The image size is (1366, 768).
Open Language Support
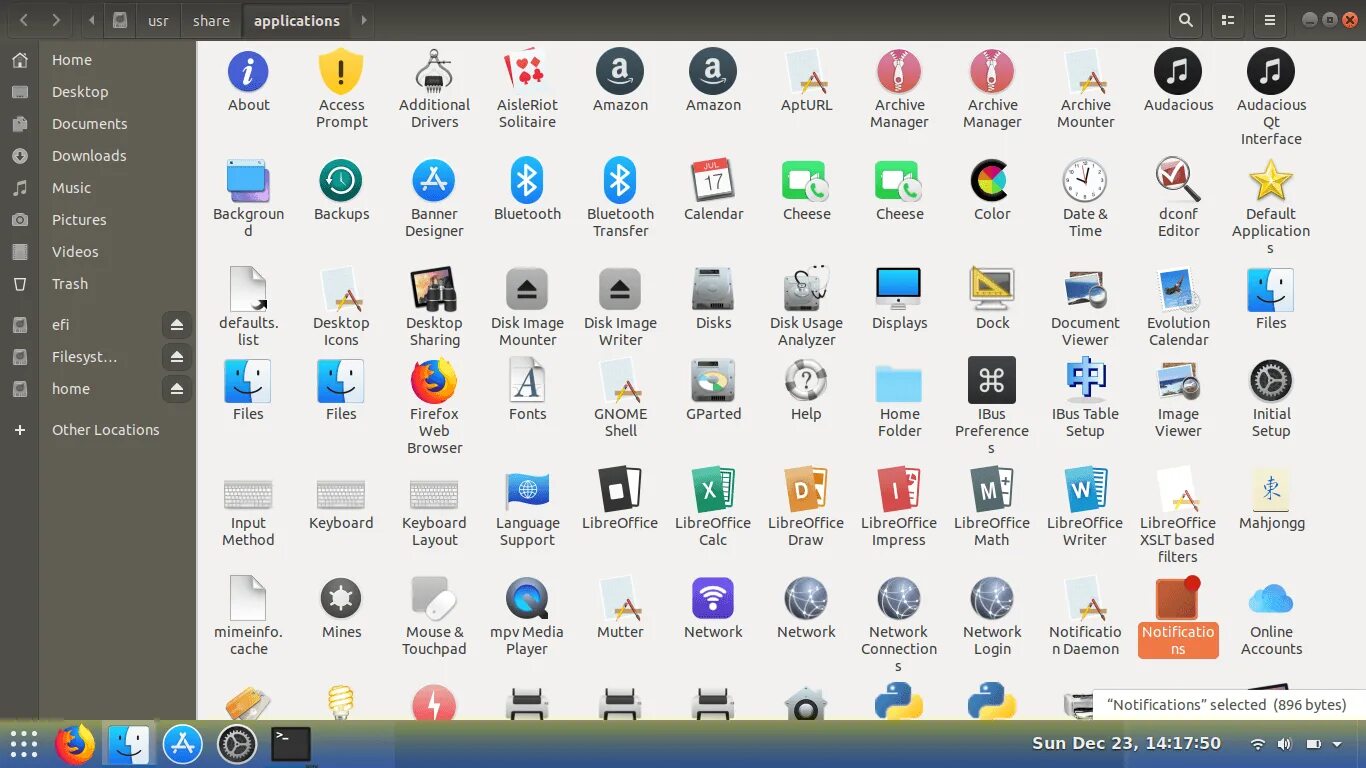point(527,490)
